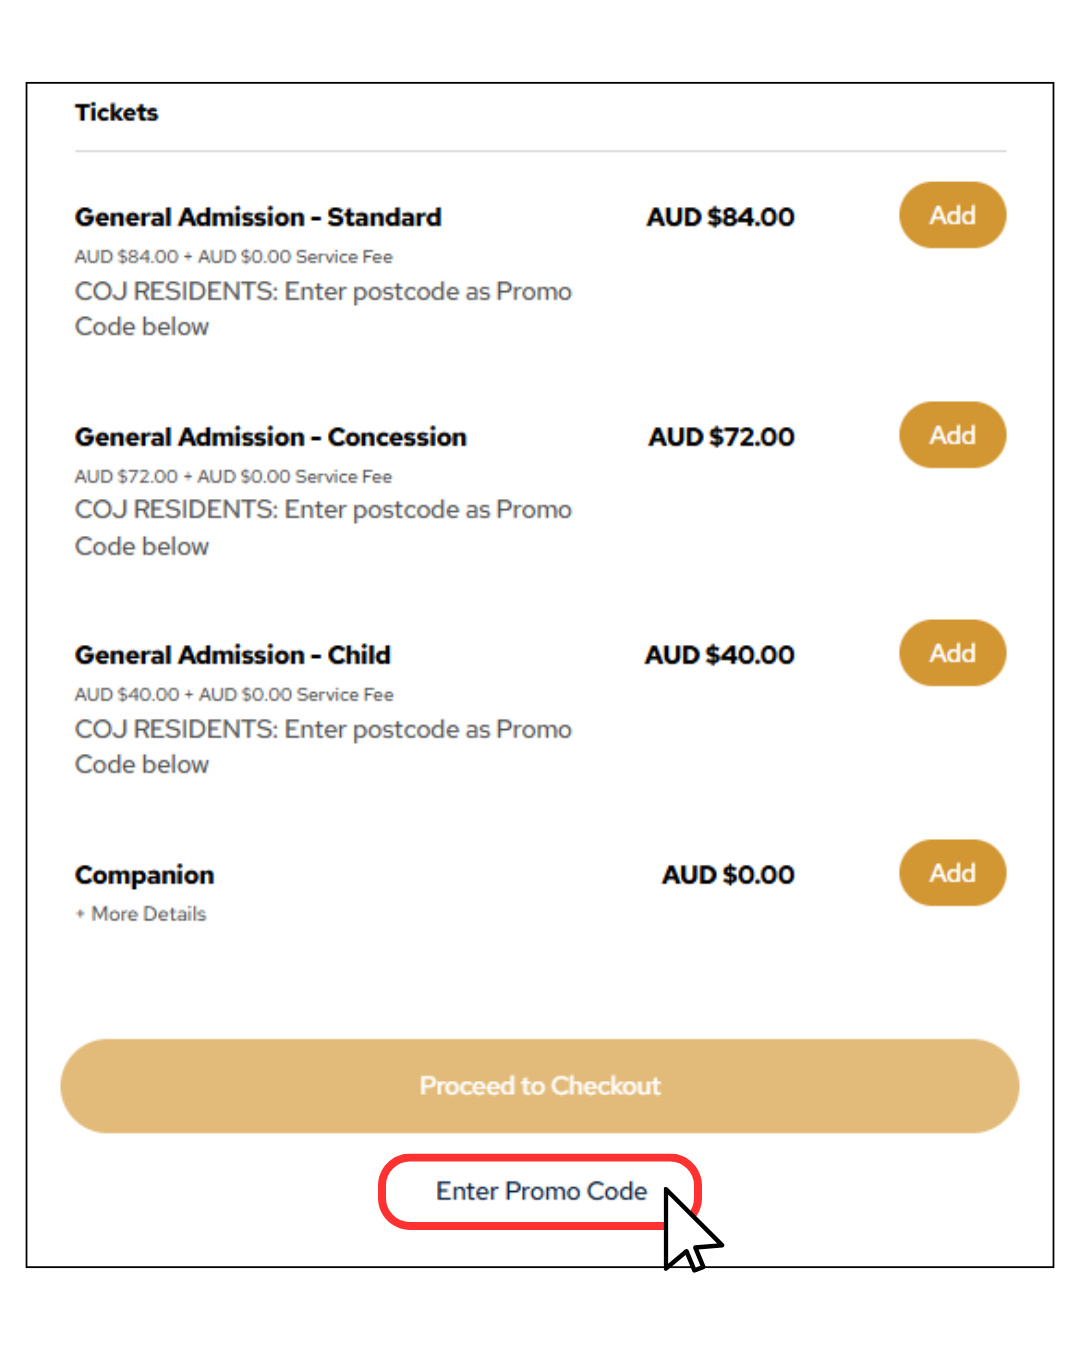Viewport: 1080px width, 1350px height.
Task: Click the Standard ticket service fee line
Action: tap(233, 257)
